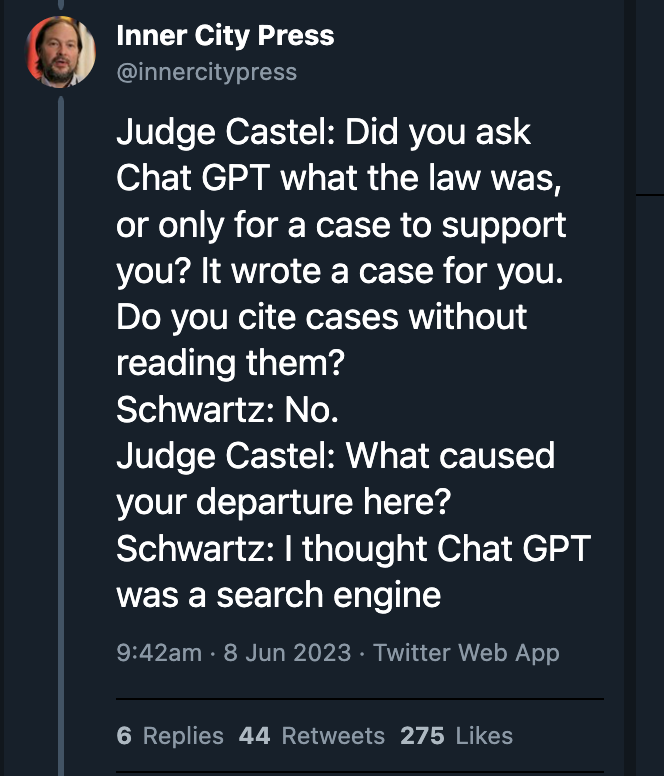Click the final line "was a search engine"
Viewport: 664px width, 776px height.
[x=278, y=595]
